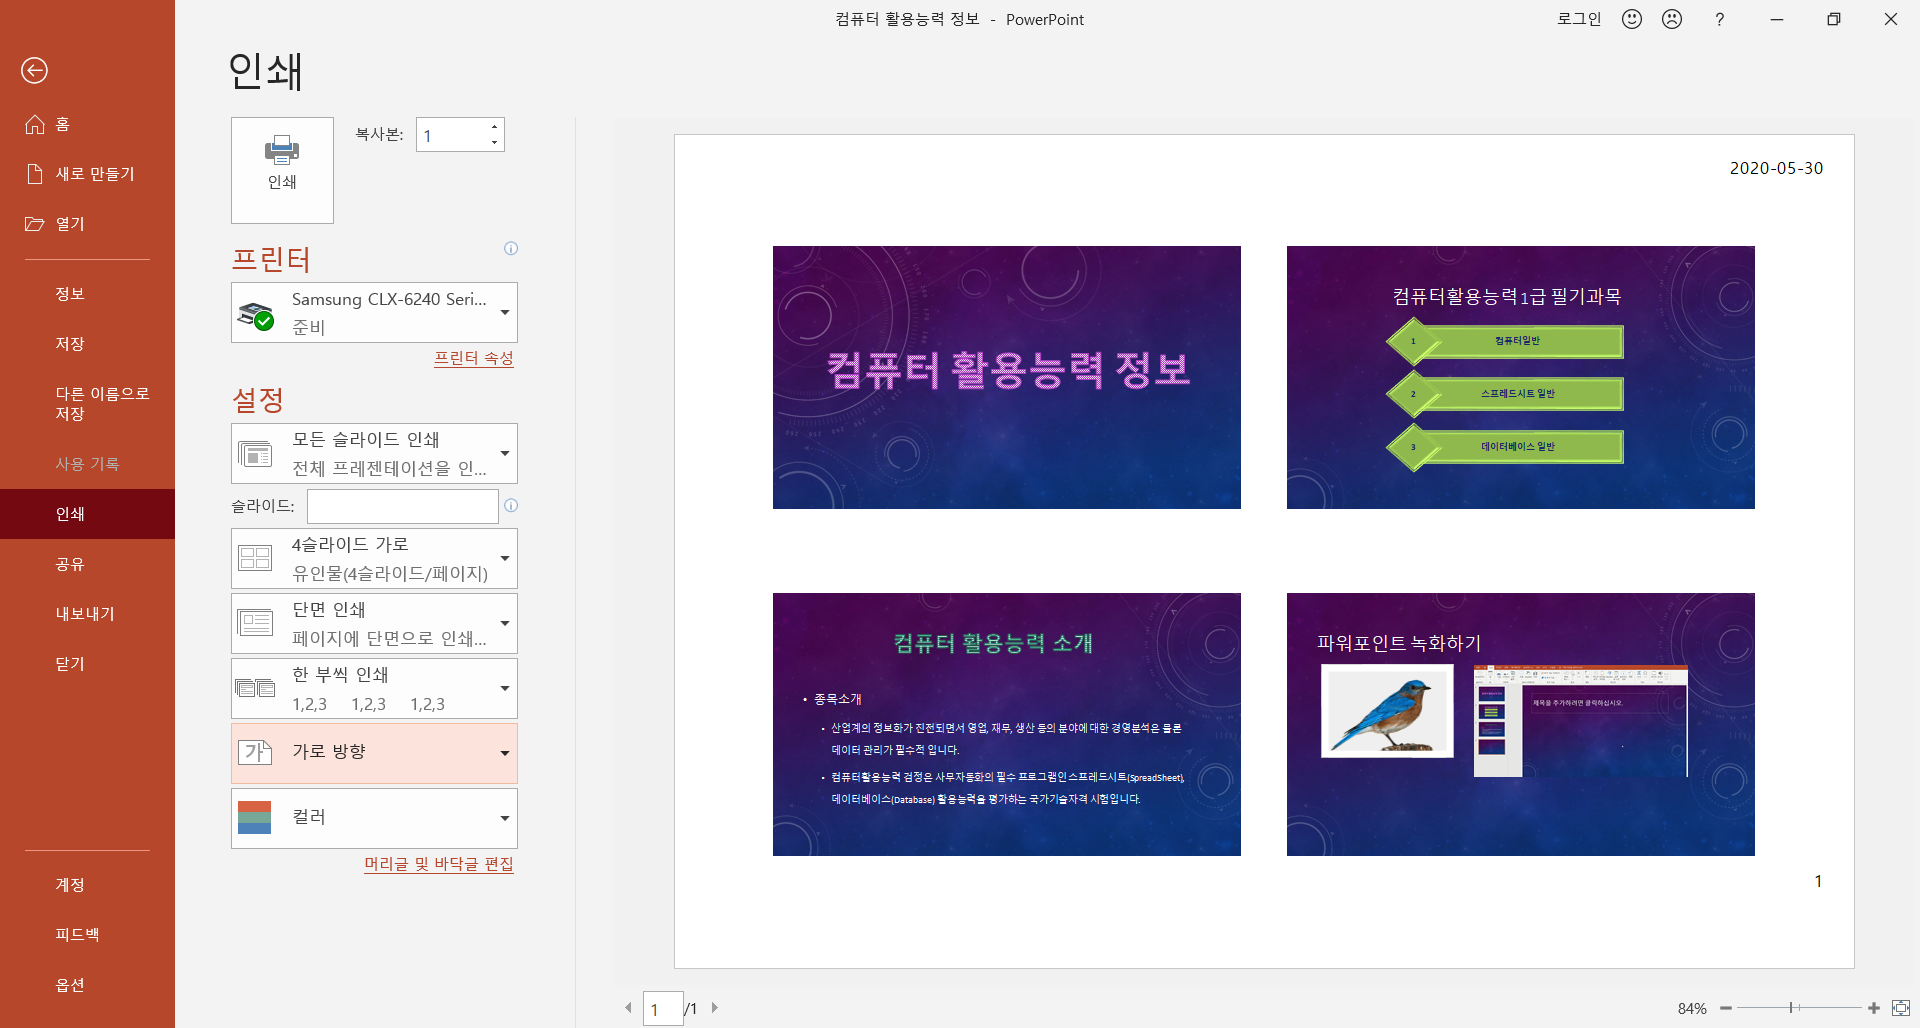Click the help question mark icon
The width and height of the screenshot is (1920, 1028).
(1719, 19)
